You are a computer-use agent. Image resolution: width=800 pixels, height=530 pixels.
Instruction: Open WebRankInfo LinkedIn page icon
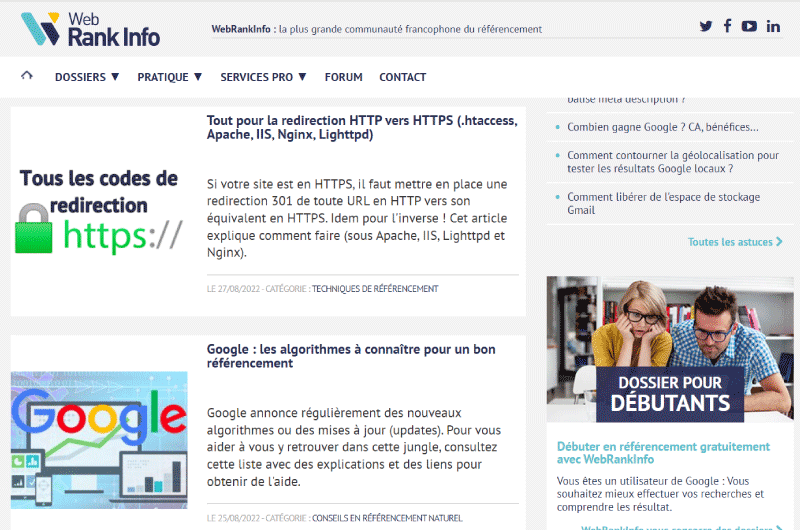pyautogui.click(x=773, y=26)
